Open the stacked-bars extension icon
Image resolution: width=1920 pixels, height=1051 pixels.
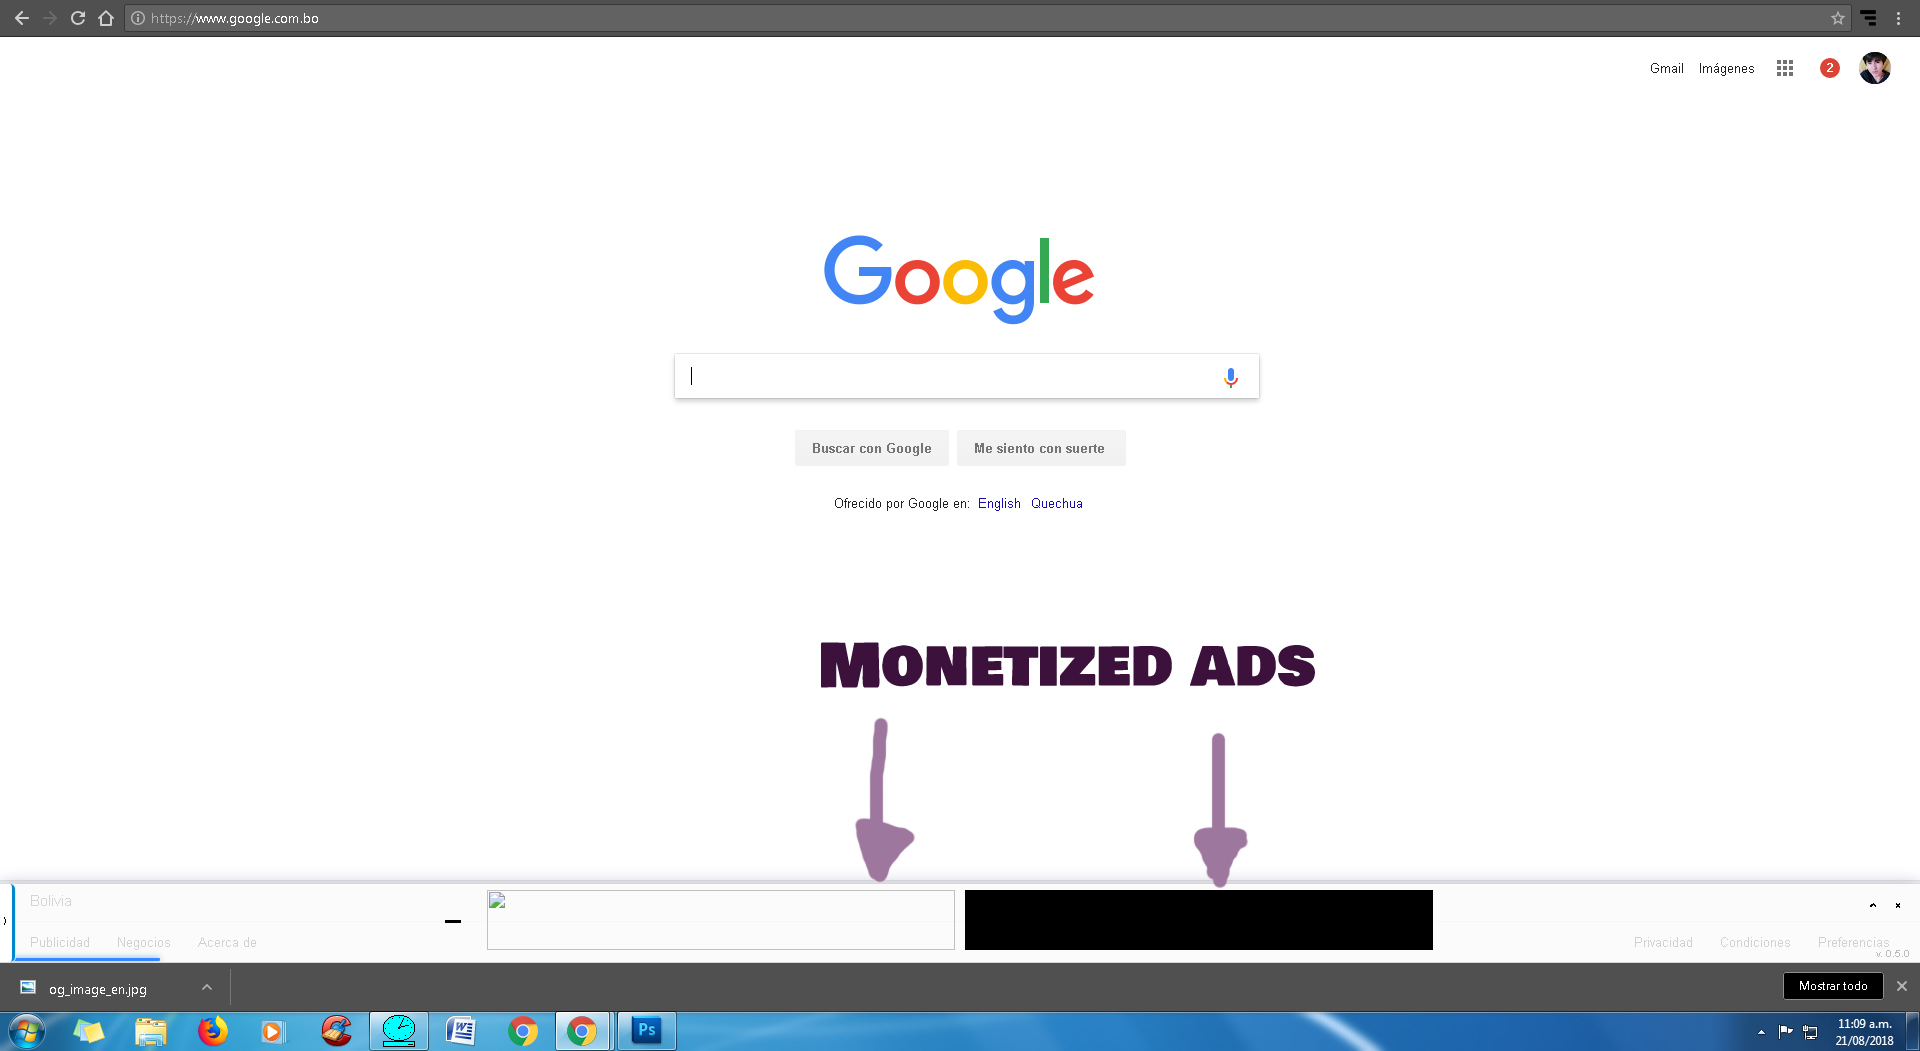coord(1868,18)
